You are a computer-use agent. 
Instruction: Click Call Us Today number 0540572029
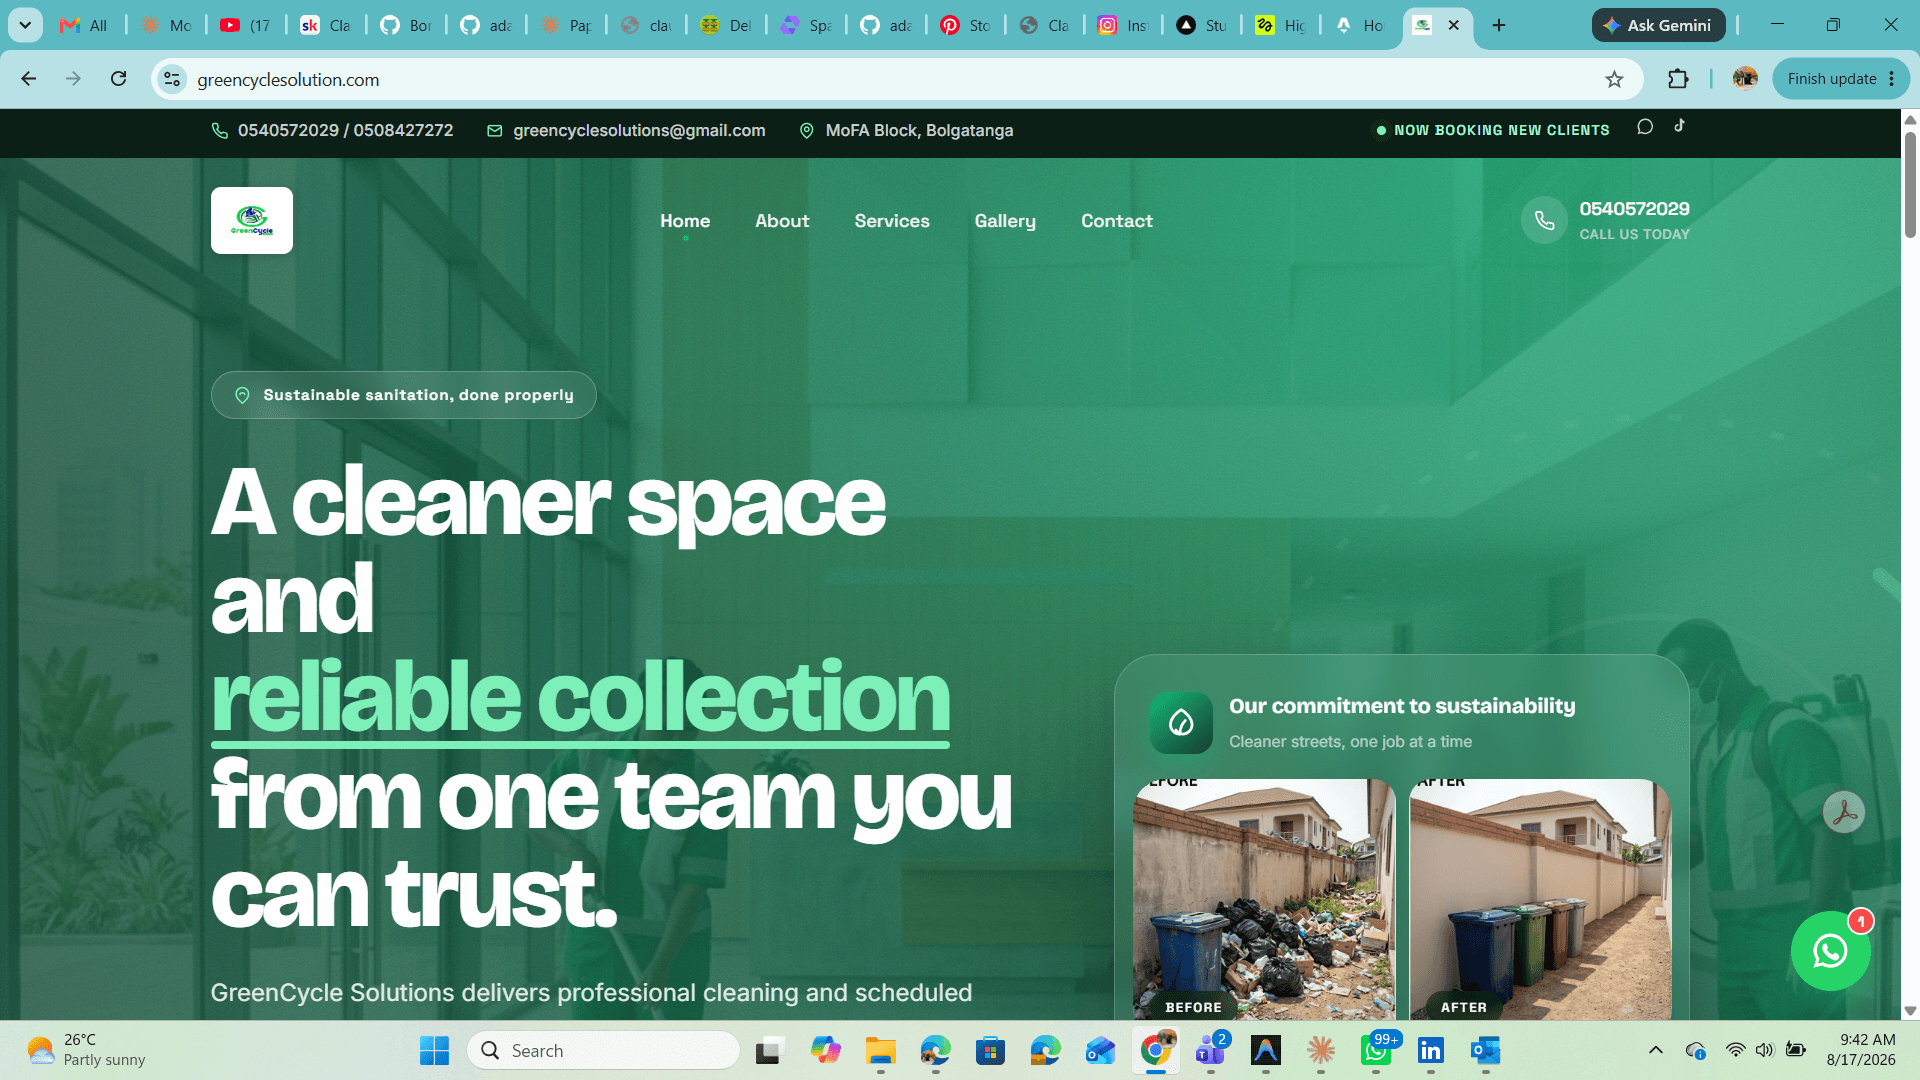[1634, 209]
